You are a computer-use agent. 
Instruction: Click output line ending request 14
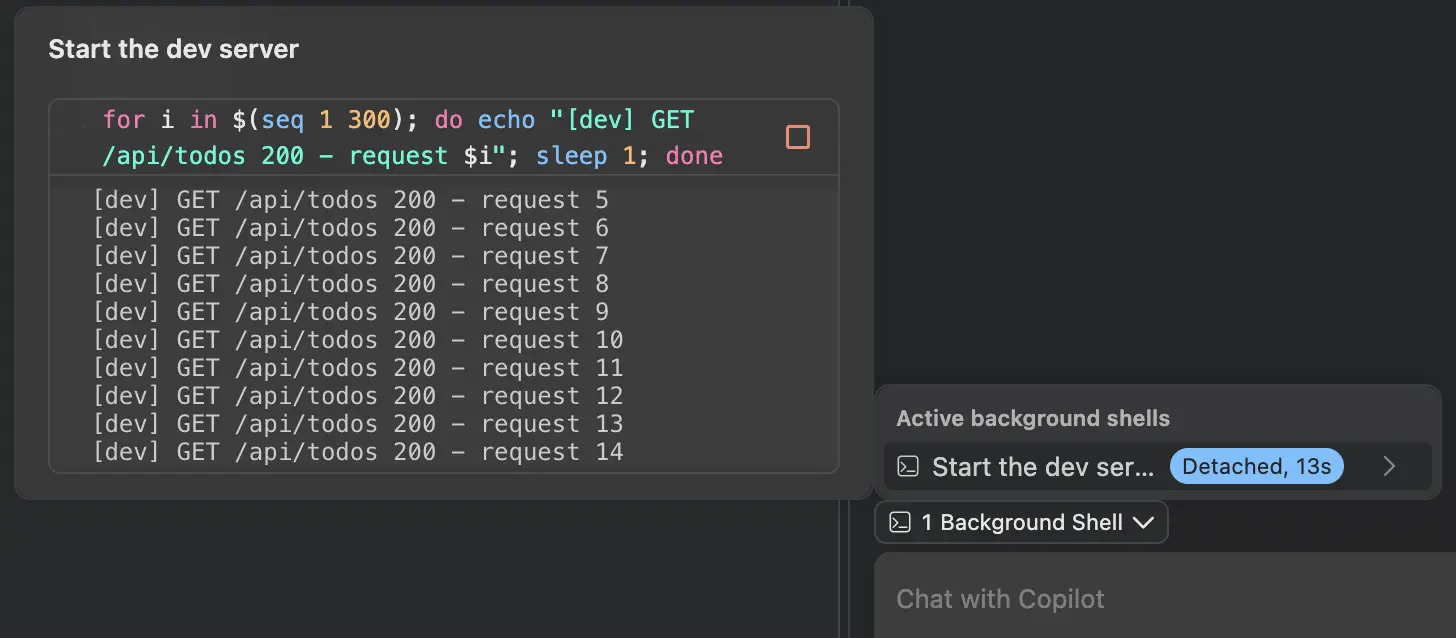358,452
